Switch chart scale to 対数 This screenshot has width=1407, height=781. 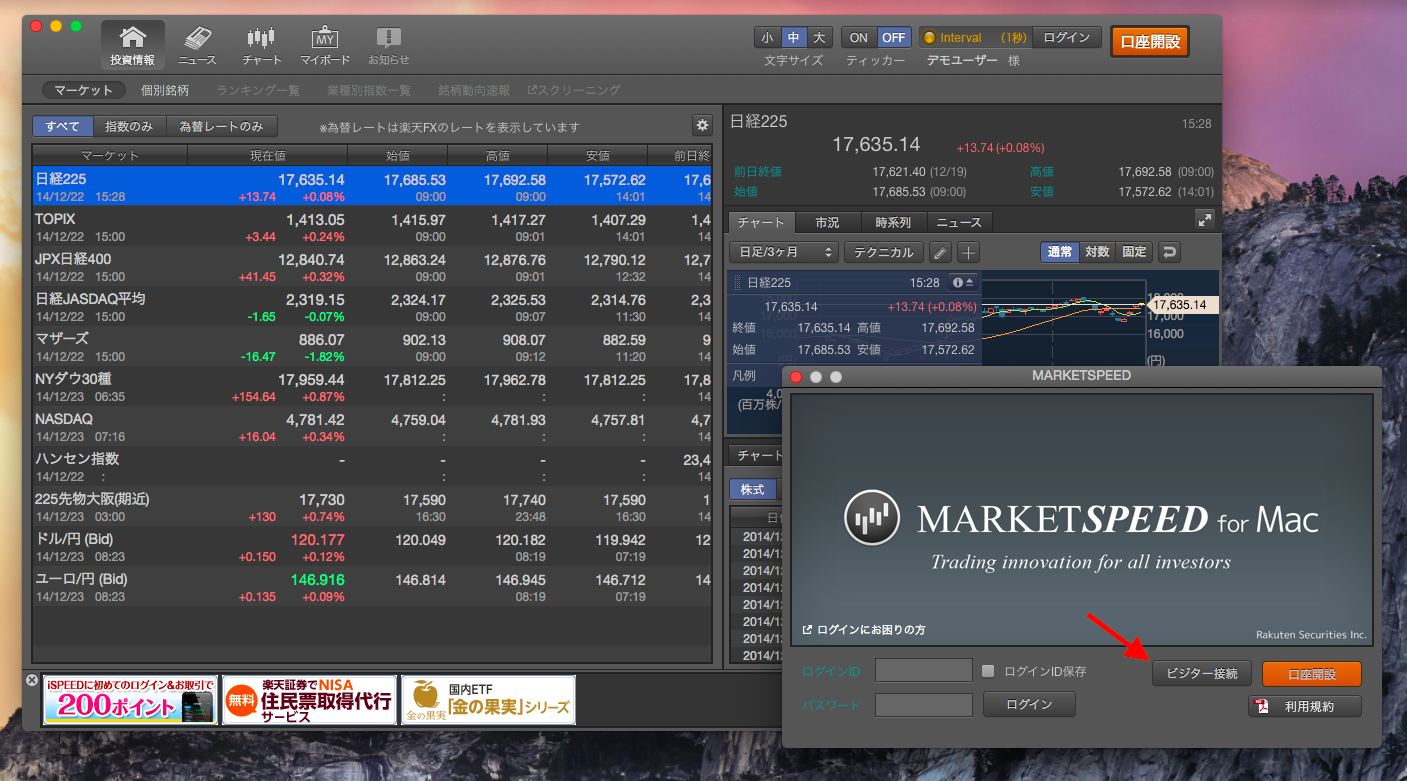[x=1098, y=252]
